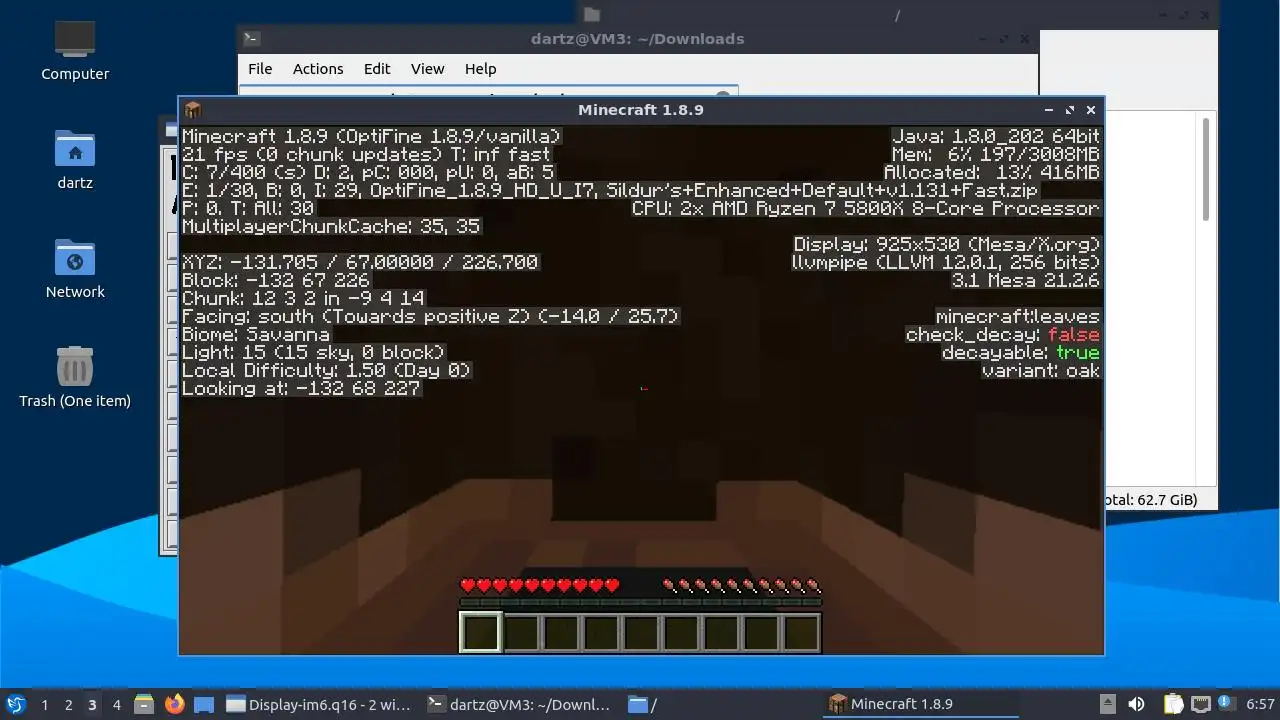This screenshot has width=1280, height=720.
Task: Click the "minecraft:leaves" debug text
Action: coord(1017,316)
